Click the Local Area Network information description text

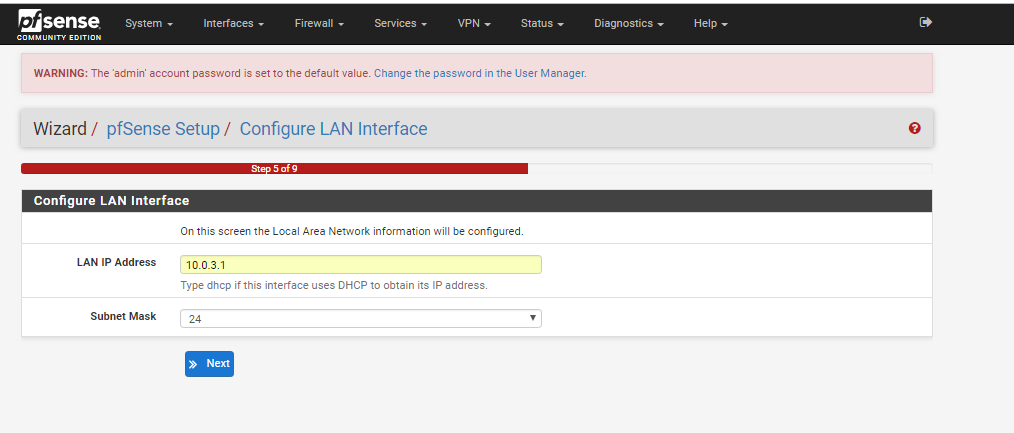pyautogui.click(x=352, y=231)
